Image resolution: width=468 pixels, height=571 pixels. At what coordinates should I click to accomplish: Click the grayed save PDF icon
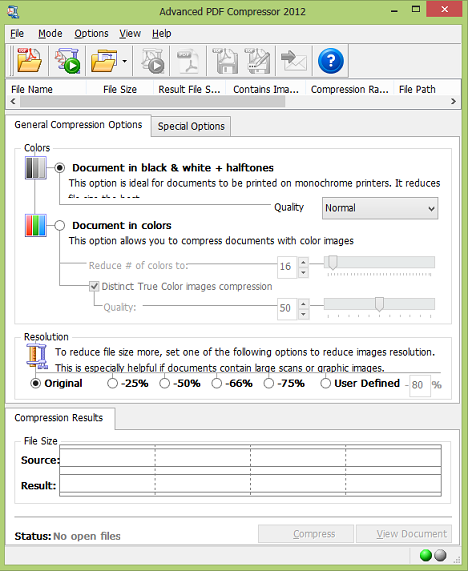pos(225,60)
